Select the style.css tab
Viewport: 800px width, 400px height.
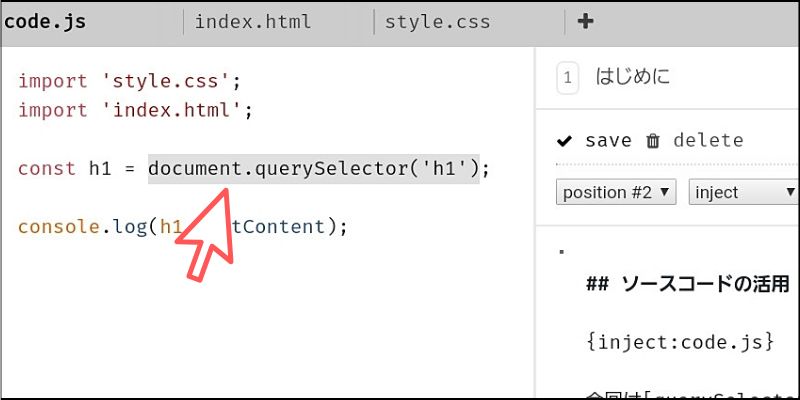coord(437,21)
